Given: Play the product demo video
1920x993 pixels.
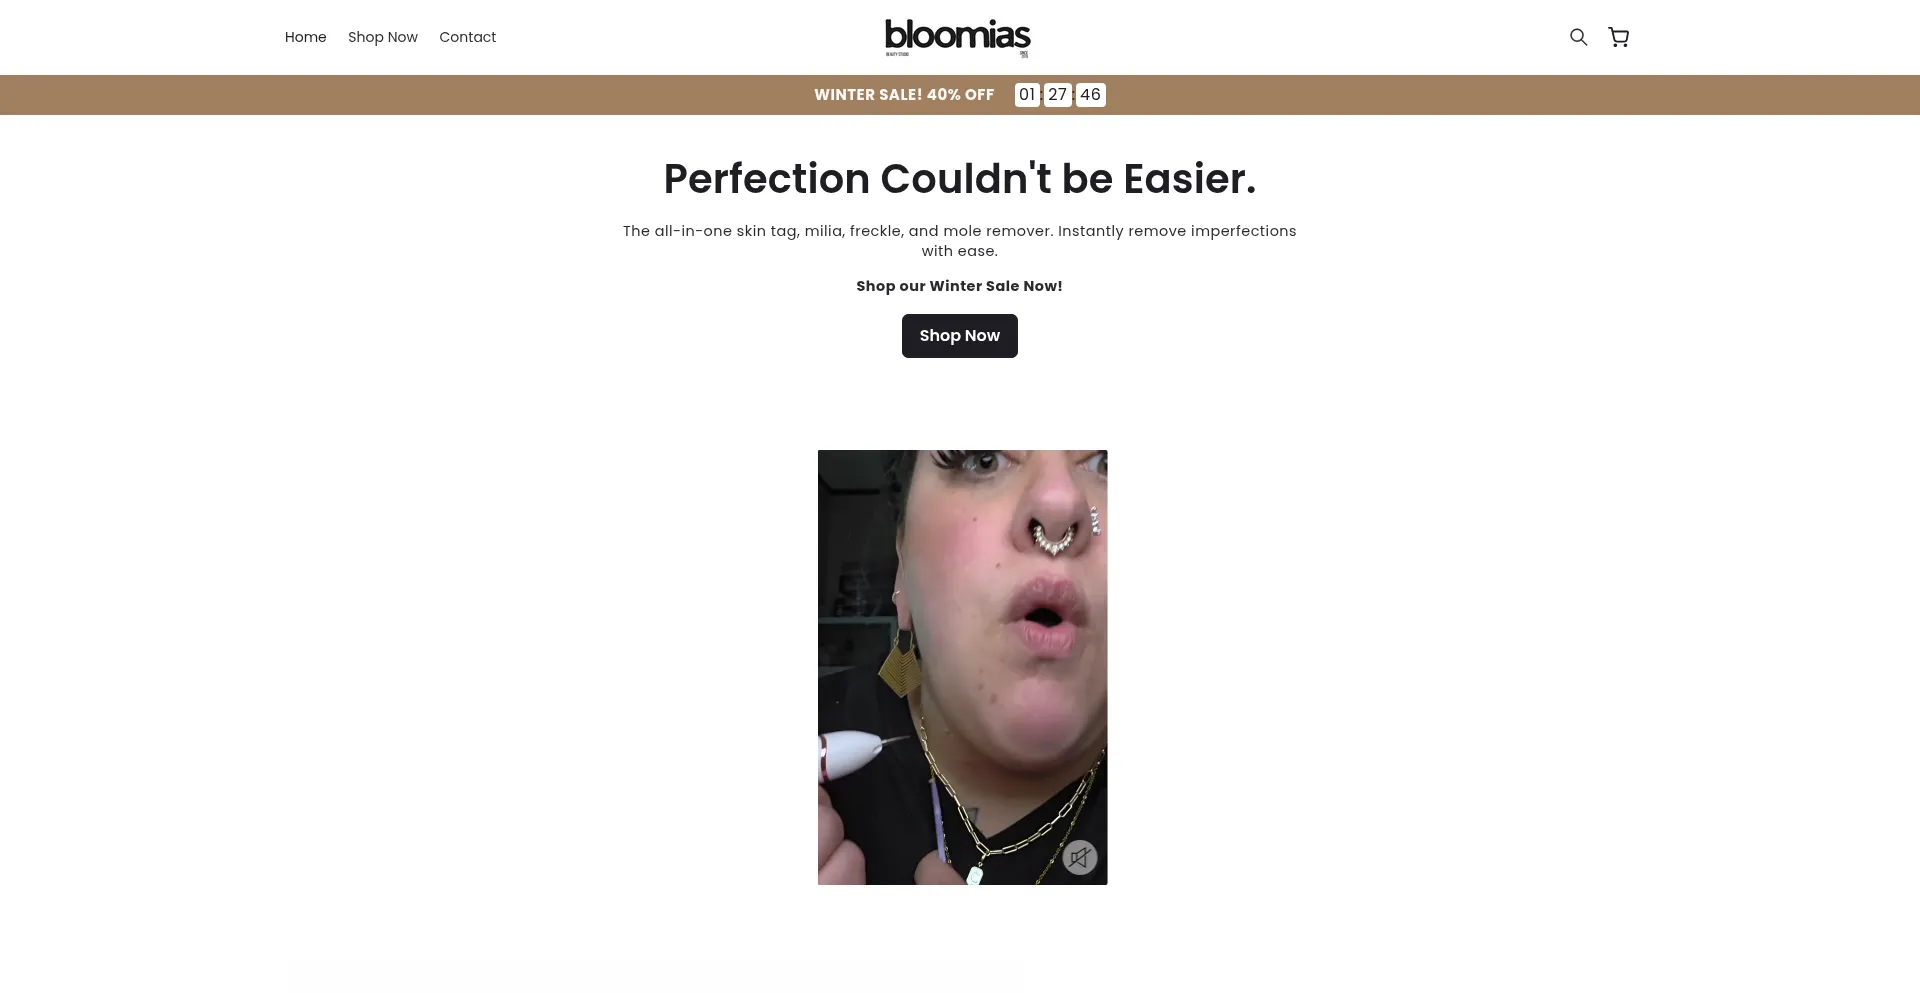Looking at the screenshot, I should point(962,667).
